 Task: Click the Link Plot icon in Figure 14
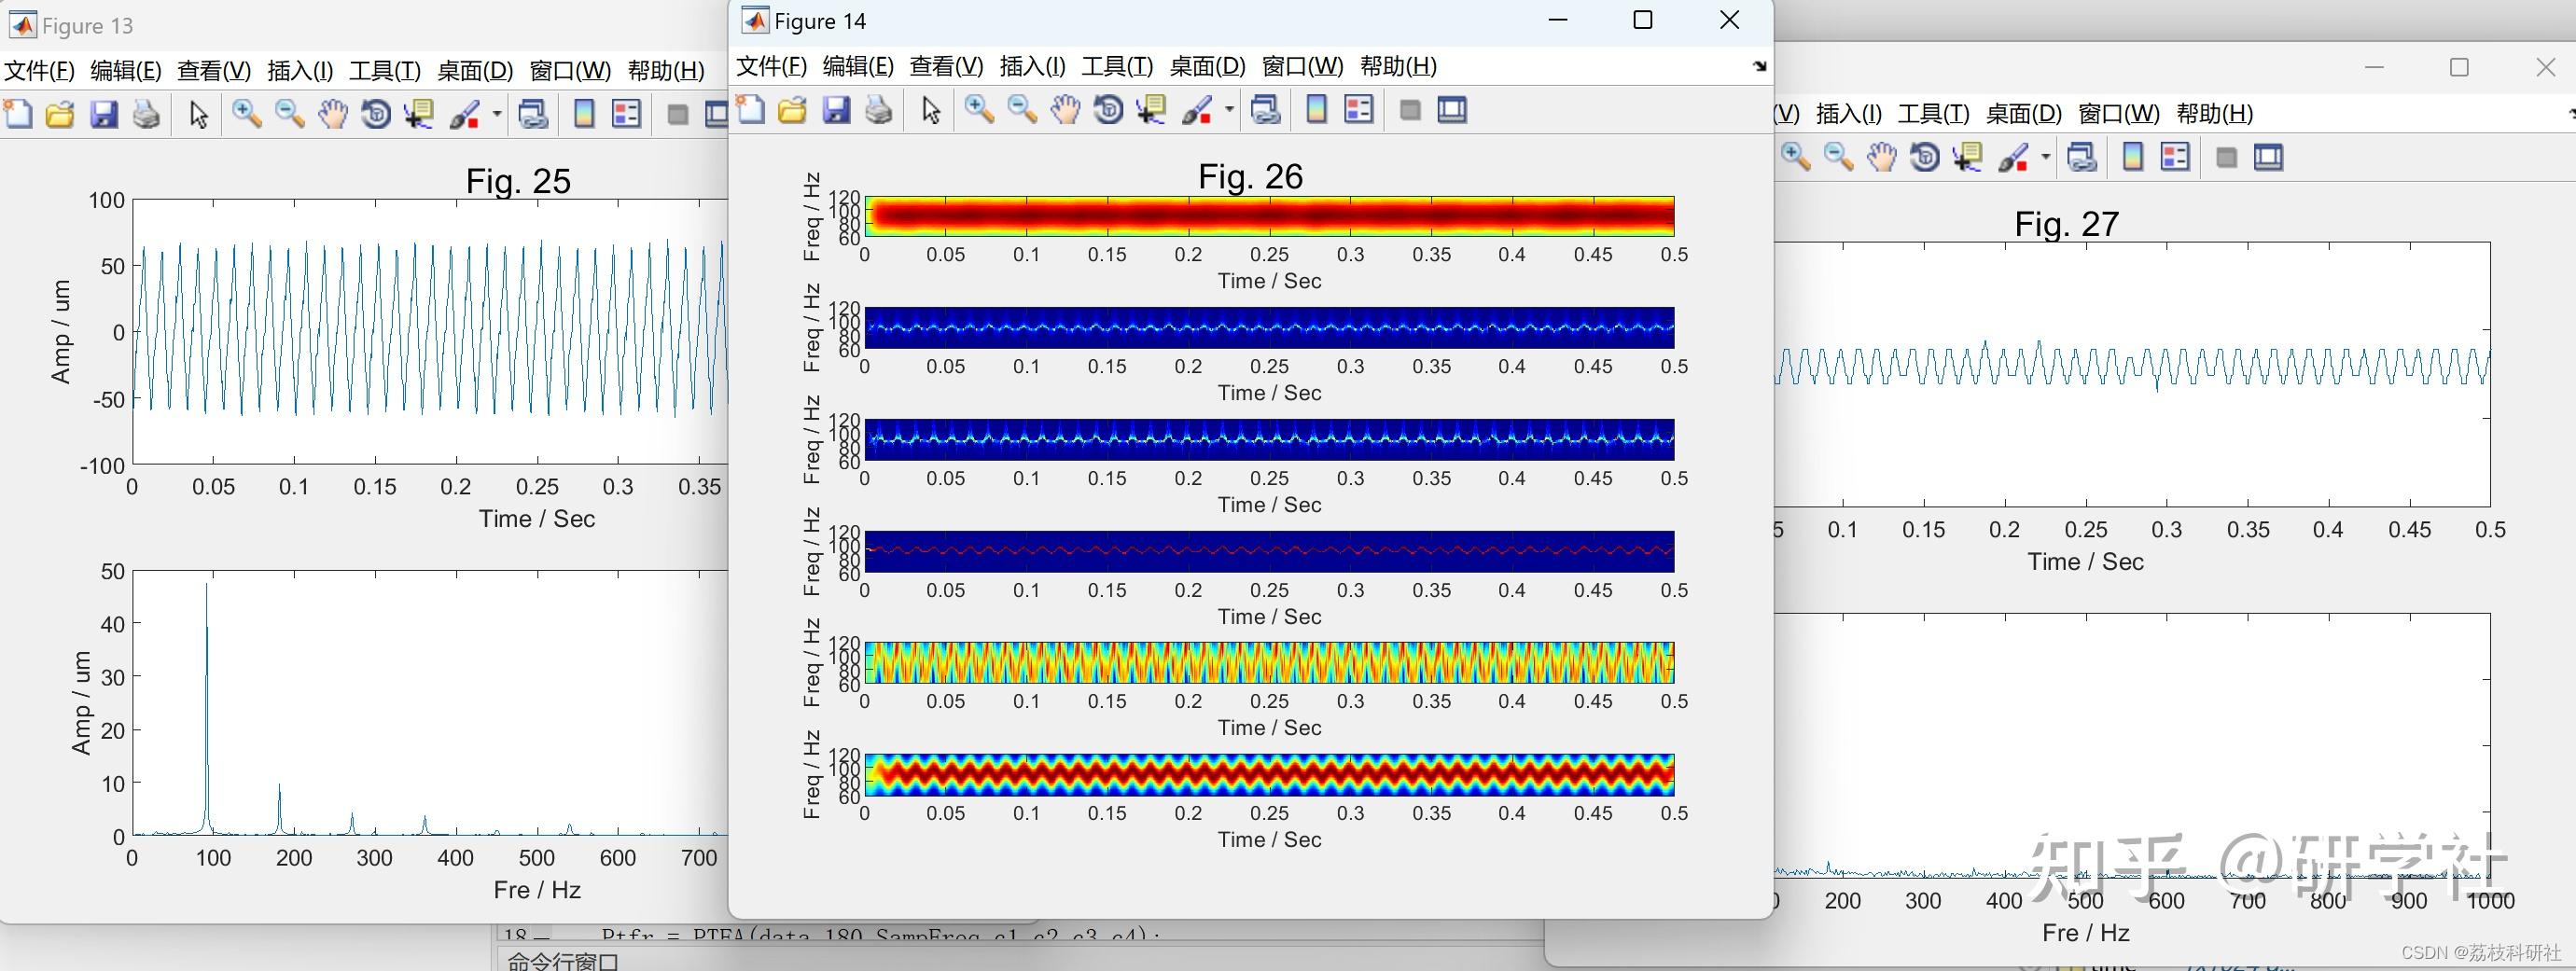point(1266,110)
